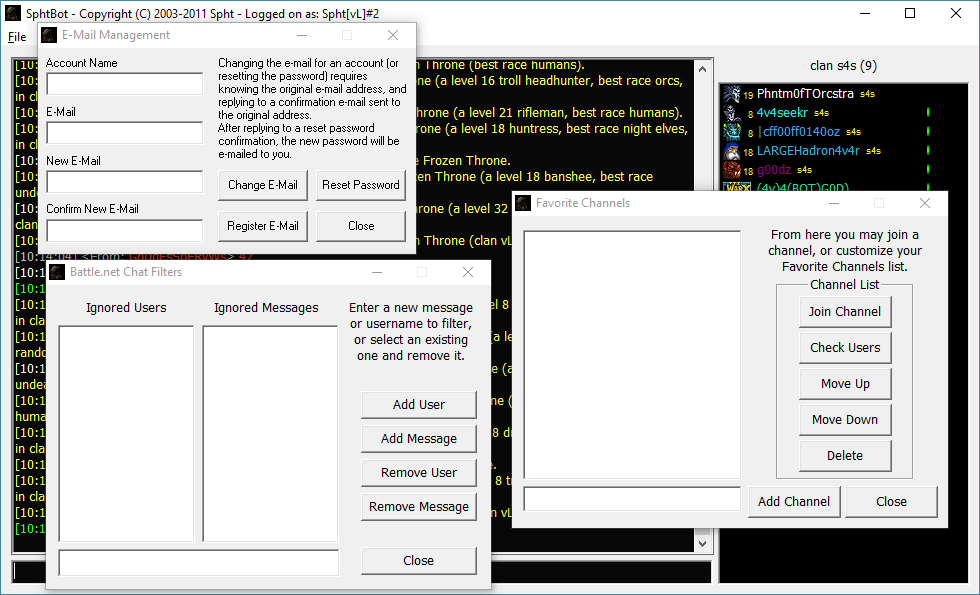
Task: Click the Reset Password button
Action: [361, 185]
